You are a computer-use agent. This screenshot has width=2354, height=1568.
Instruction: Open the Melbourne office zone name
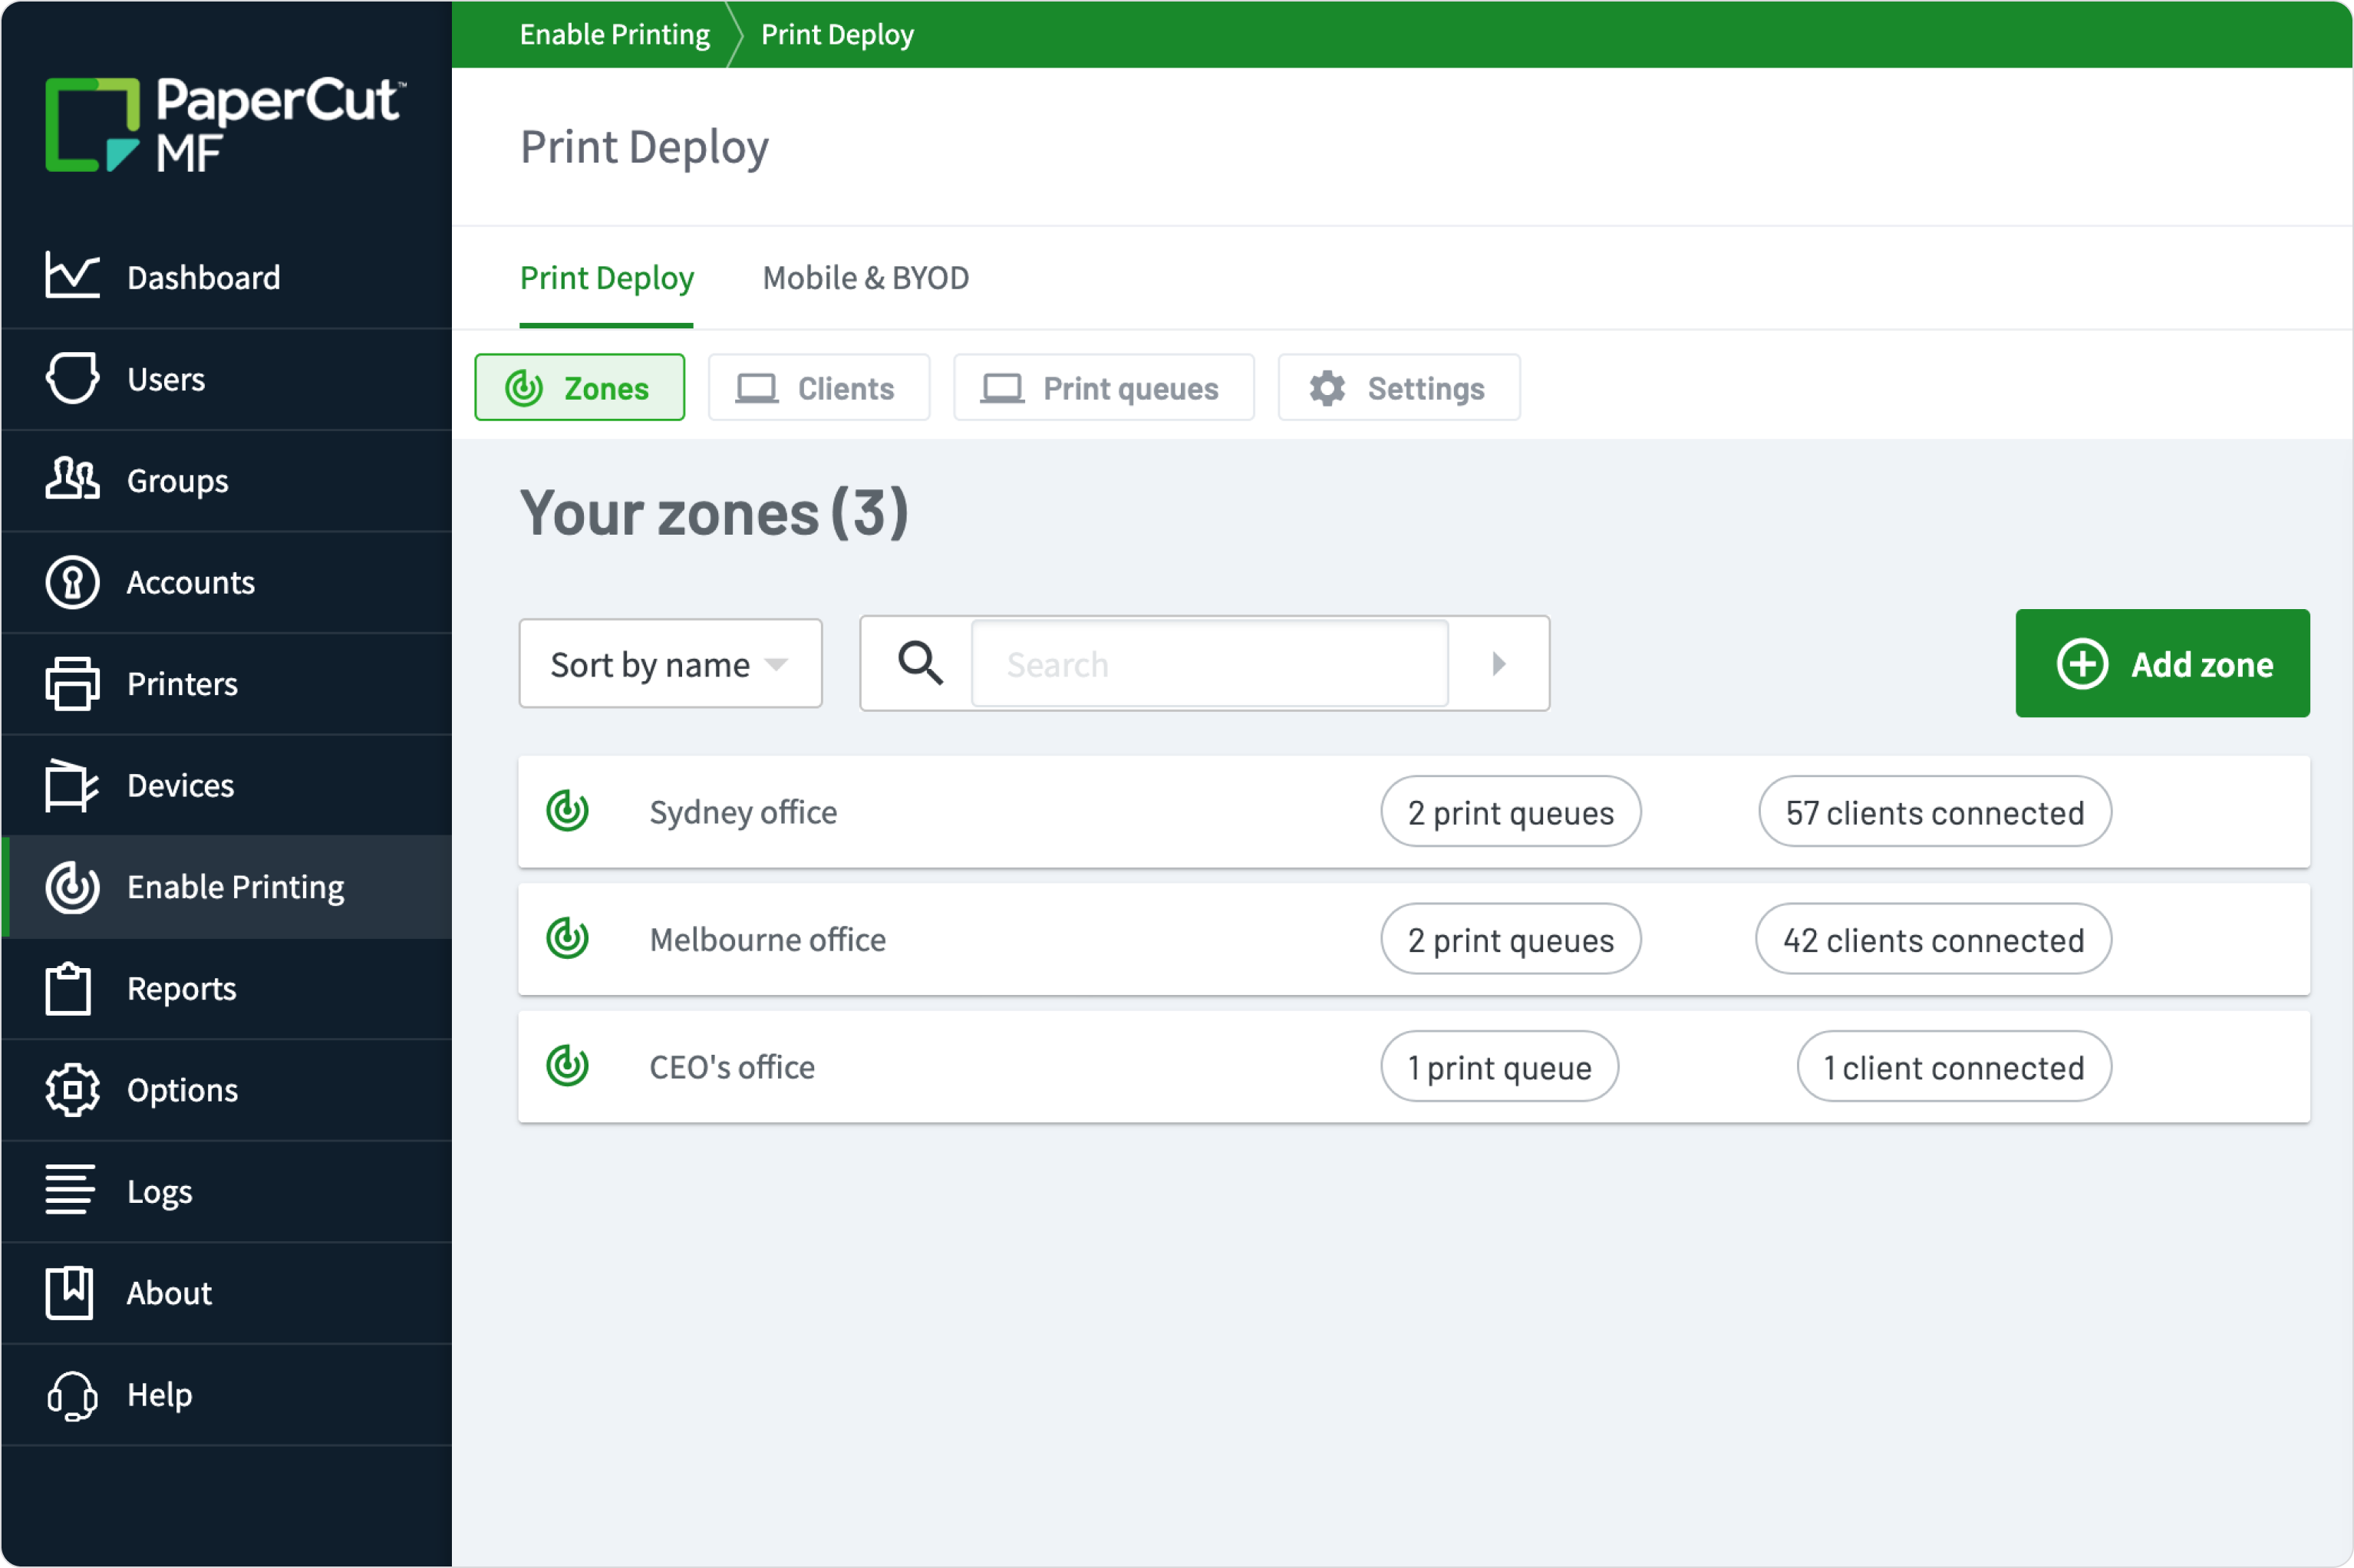tap(767, 939)
